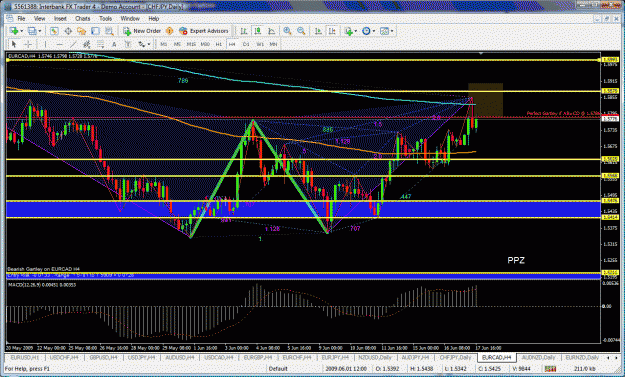The width and height of the screenshot is (625, 377).
Task: Click the New Order button
Action: [142, 31]
